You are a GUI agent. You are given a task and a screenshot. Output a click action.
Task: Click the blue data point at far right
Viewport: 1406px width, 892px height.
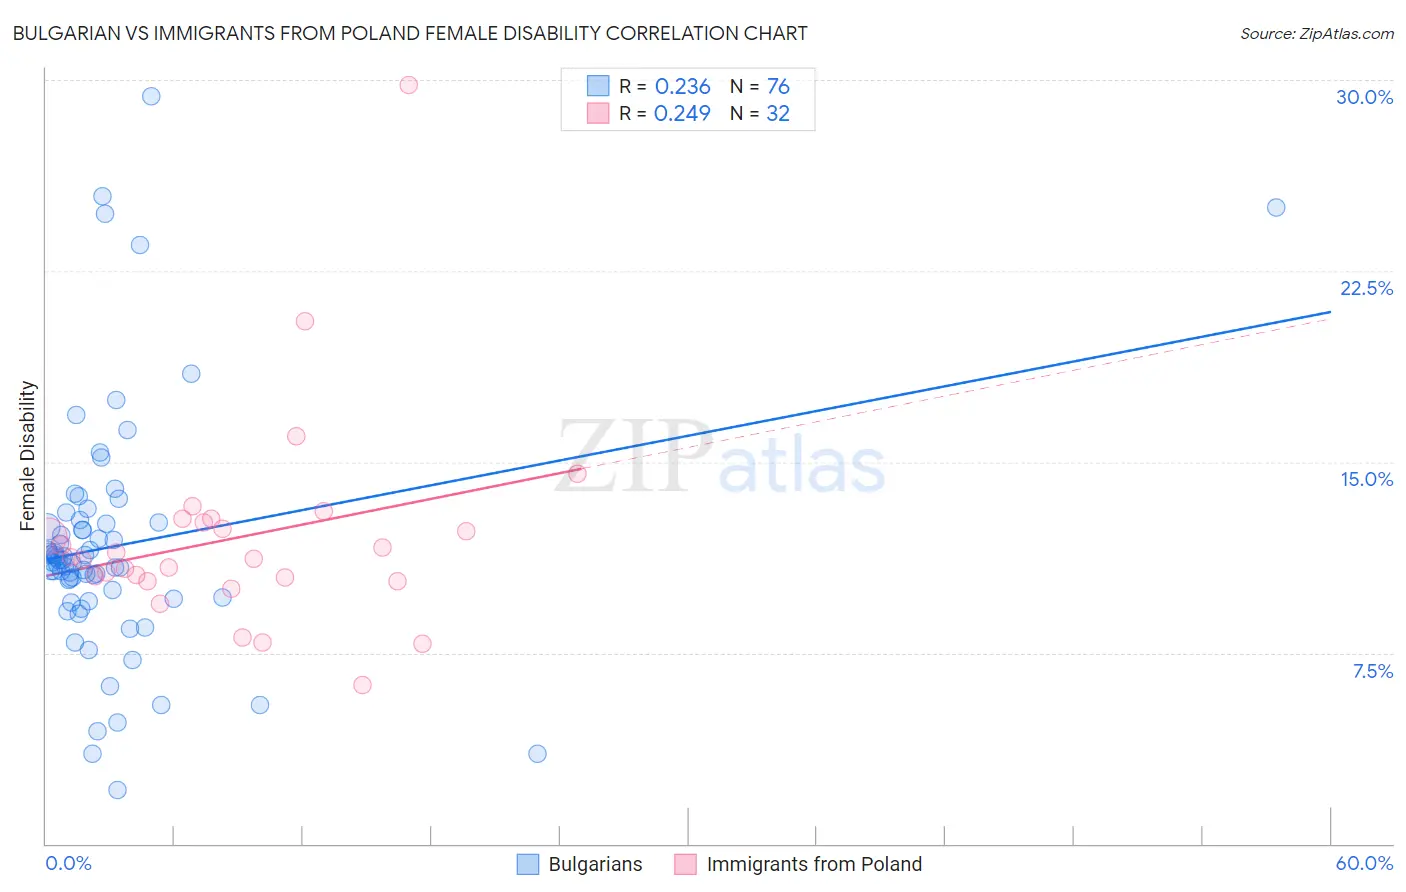pos(1276,208)
